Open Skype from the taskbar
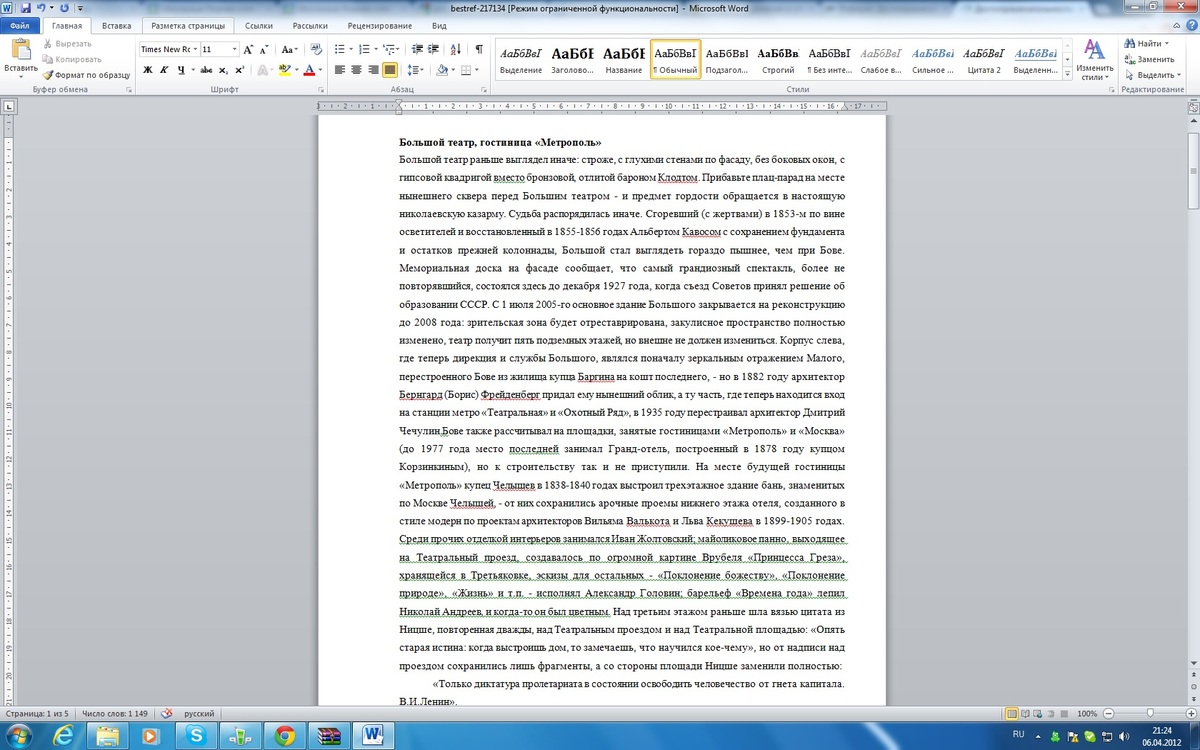 [x=196, y=736]
